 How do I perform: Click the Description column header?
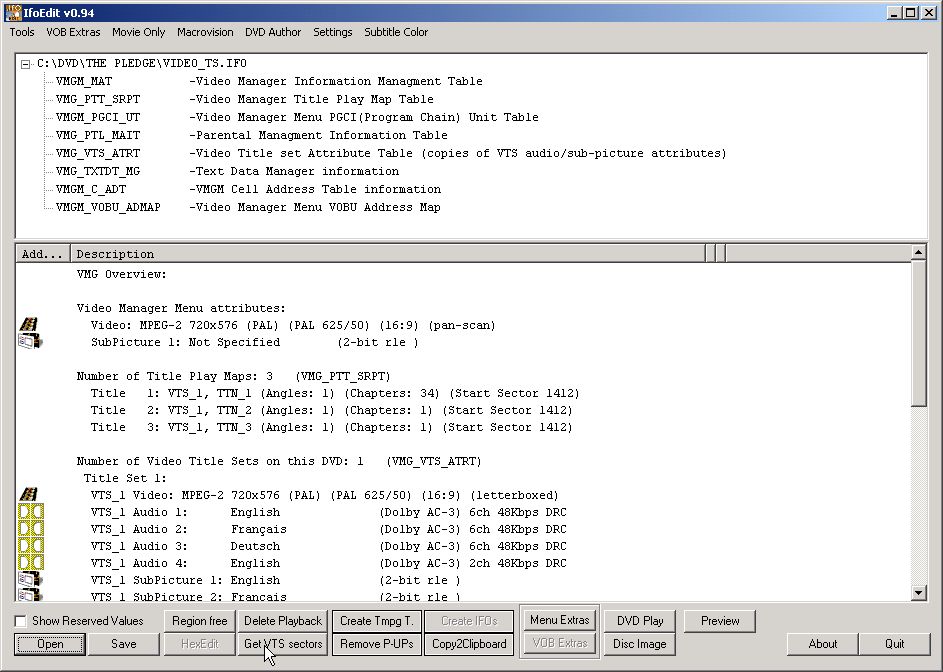coord(388,254)
